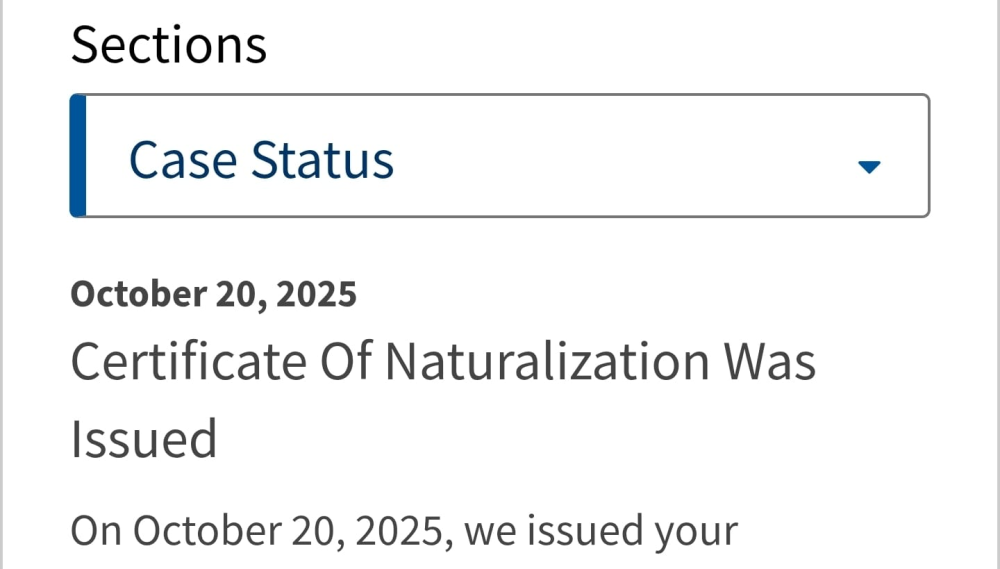
Task: Click the word "Issued" in the heading
Action: click(143, 439)
